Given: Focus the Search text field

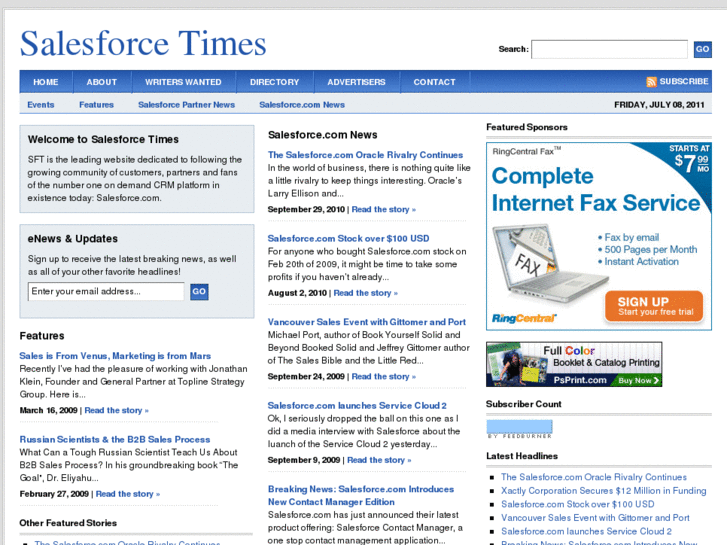Looking at the screenshot, I should (609, 49).
